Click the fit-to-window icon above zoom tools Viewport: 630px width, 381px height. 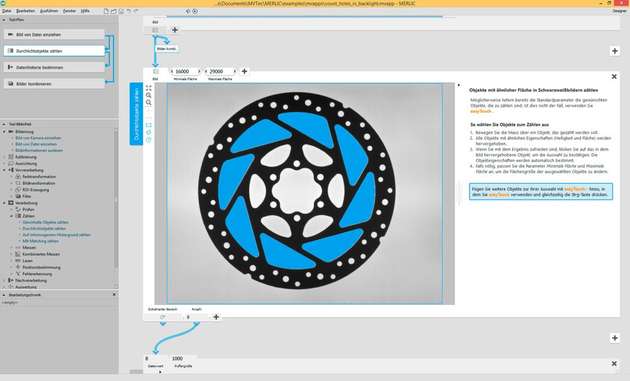click(x=149, y=88)
